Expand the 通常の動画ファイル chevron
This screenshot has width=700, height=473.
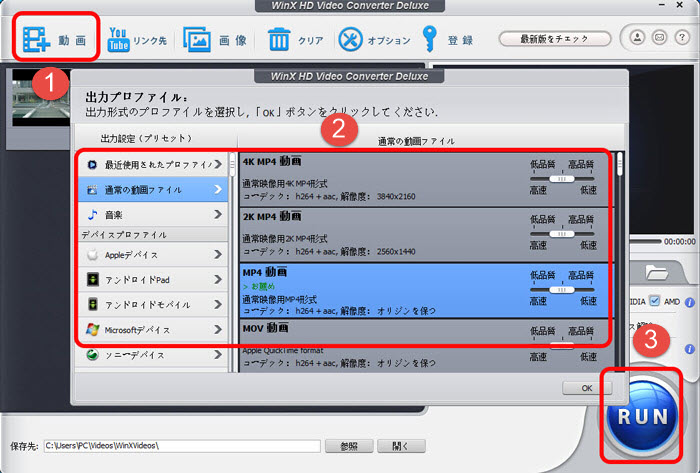coord(218,190)
